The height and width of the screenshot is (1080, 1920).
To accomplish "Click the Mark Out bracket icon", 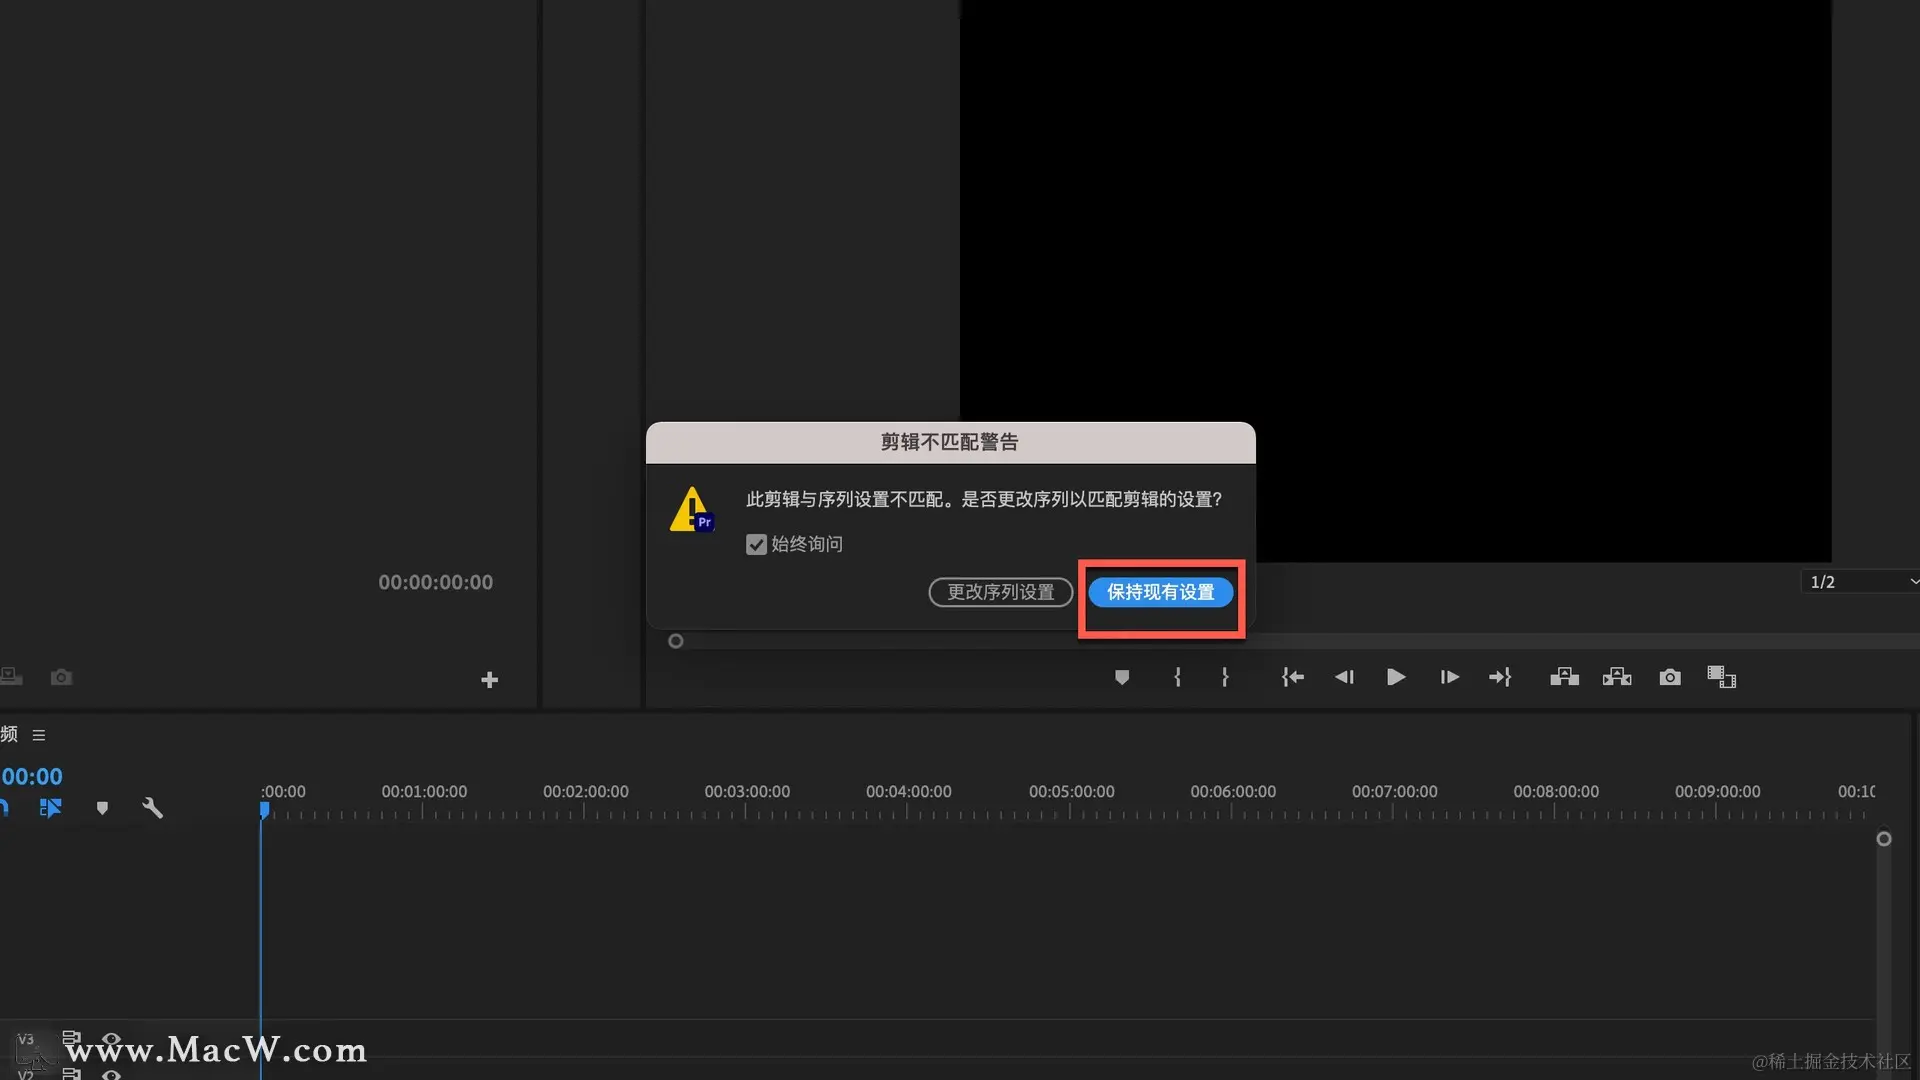I will pos(1225,677).
